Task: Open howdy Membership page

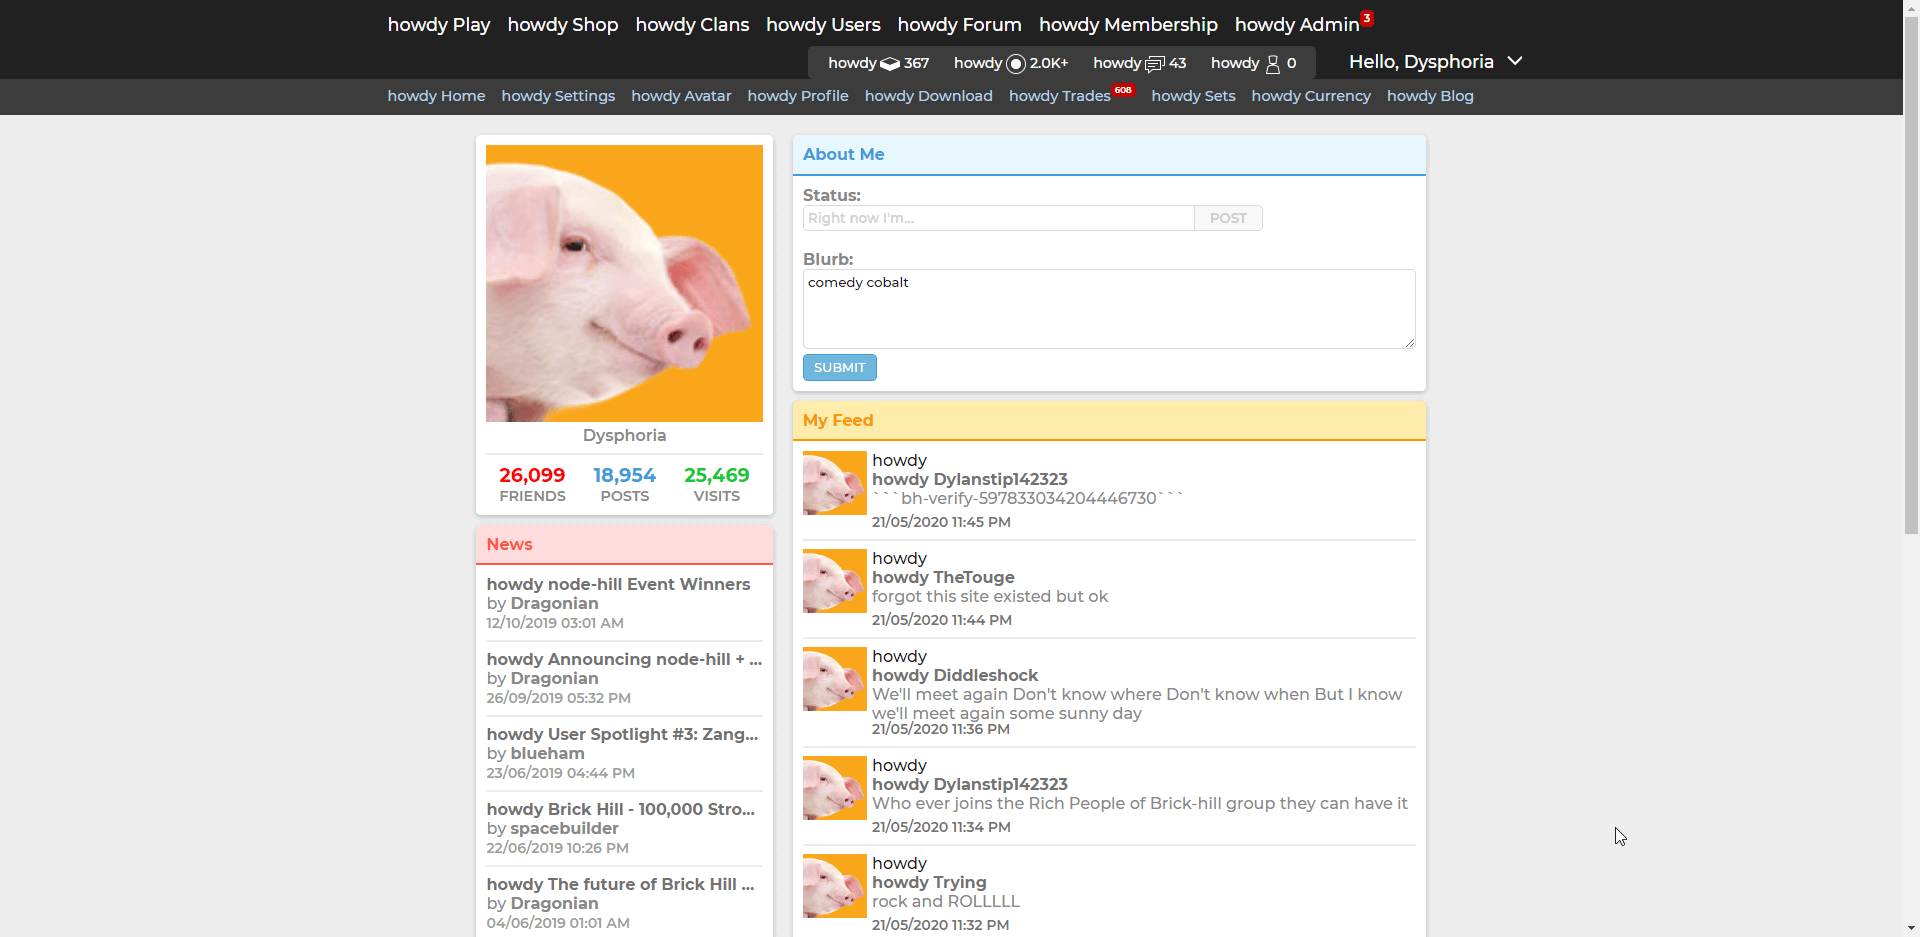Action: (1128, 24)
